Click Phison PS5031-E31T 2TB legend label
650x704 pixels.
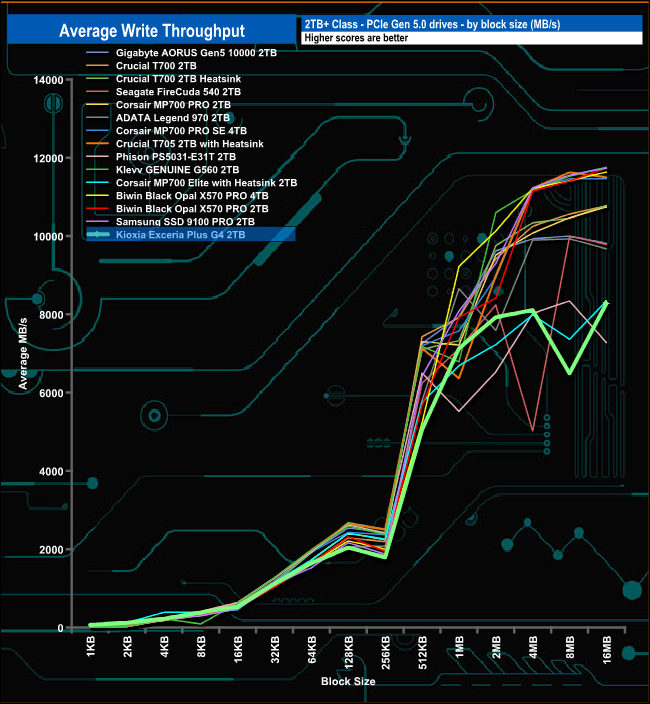176,157
